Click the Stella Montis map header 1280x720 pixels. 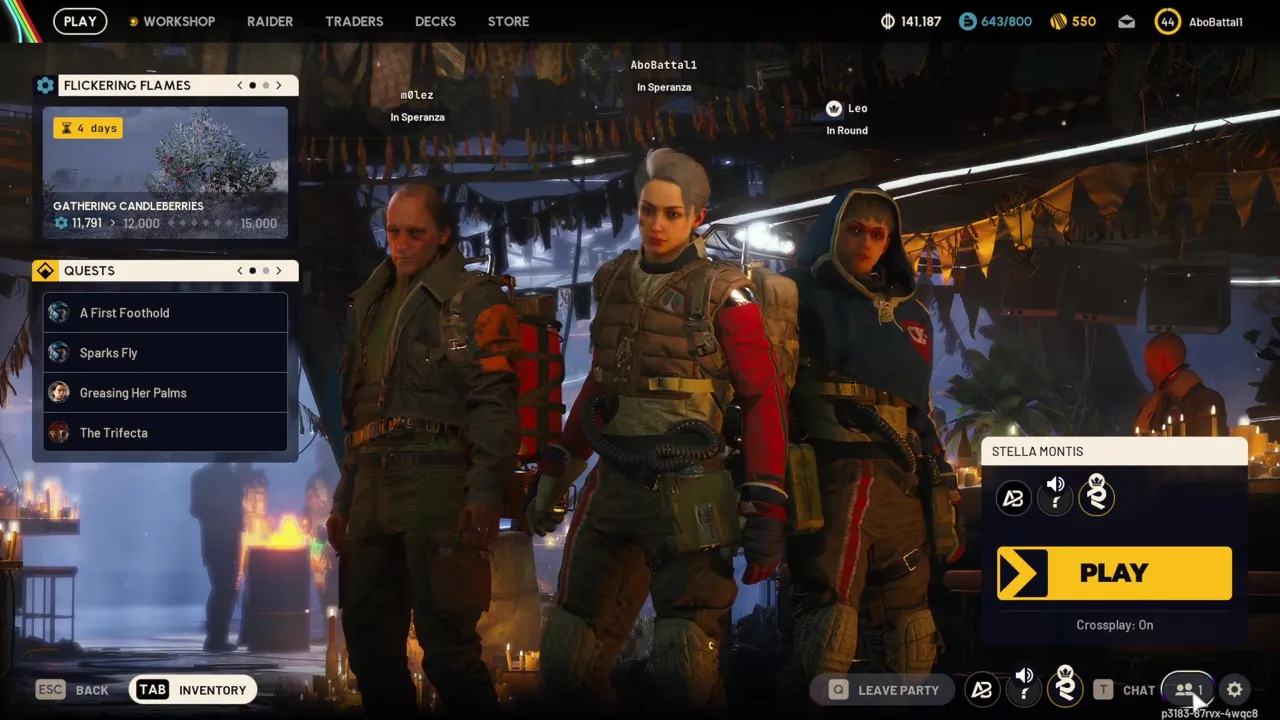[1114, 451]
